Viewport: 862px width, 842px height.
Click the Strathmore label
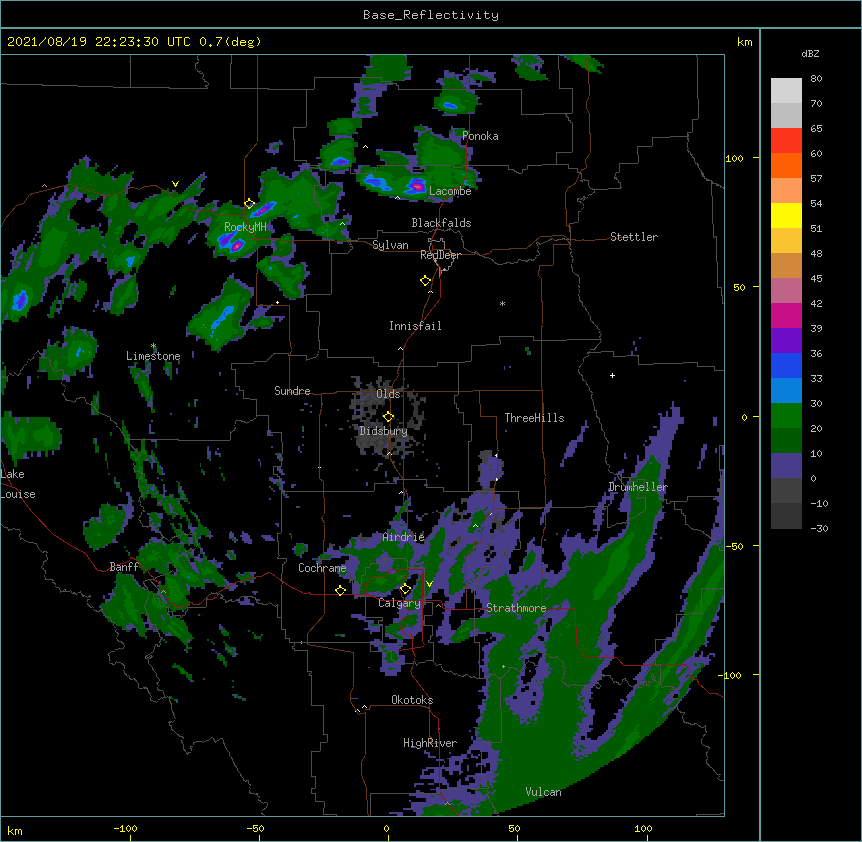(516, 608)
